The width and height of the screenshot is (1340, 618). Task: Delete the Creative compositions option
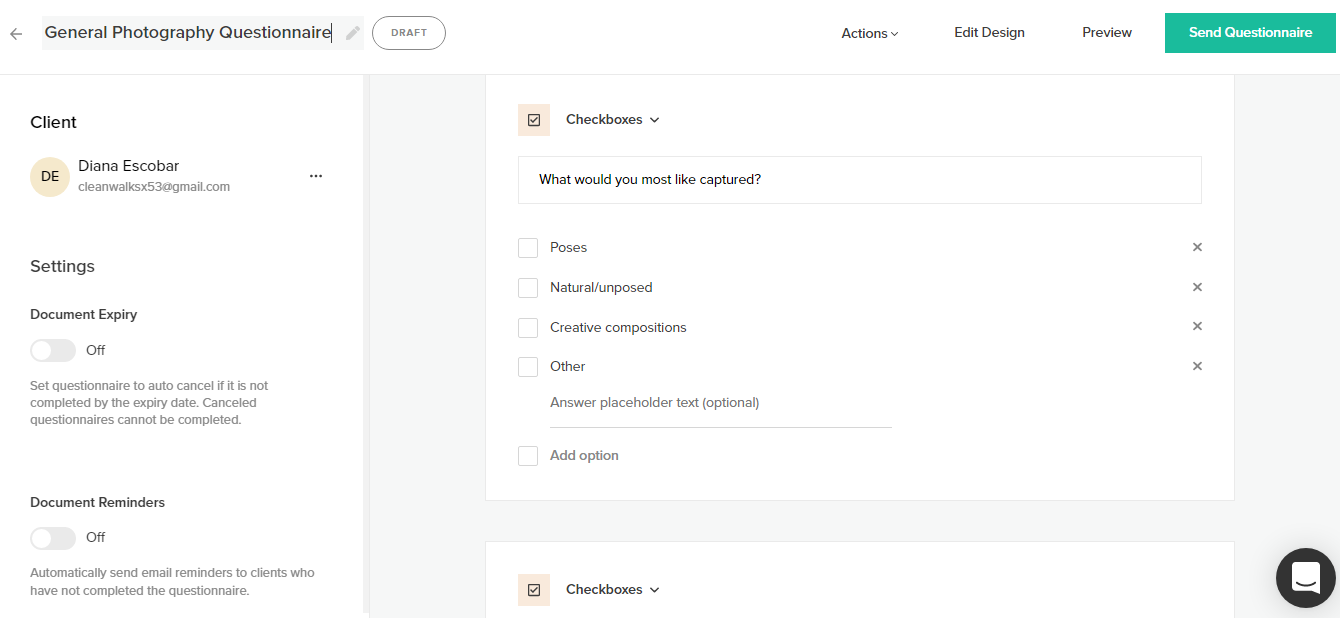(1197, 326)
